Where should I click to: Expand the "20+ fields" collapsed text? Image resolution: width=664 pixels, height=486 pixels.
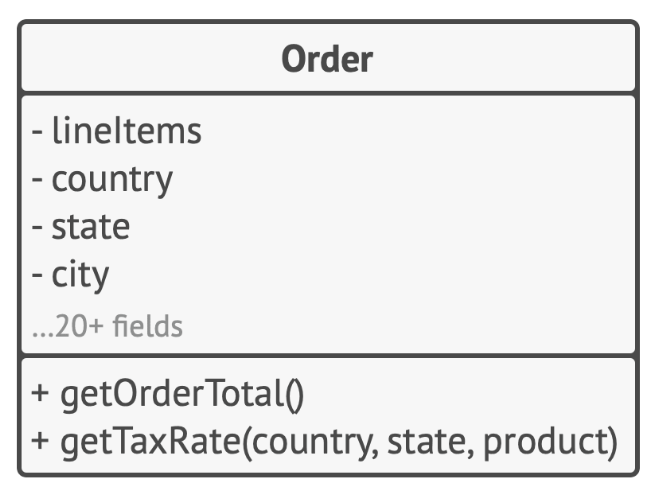click(107, 326)
